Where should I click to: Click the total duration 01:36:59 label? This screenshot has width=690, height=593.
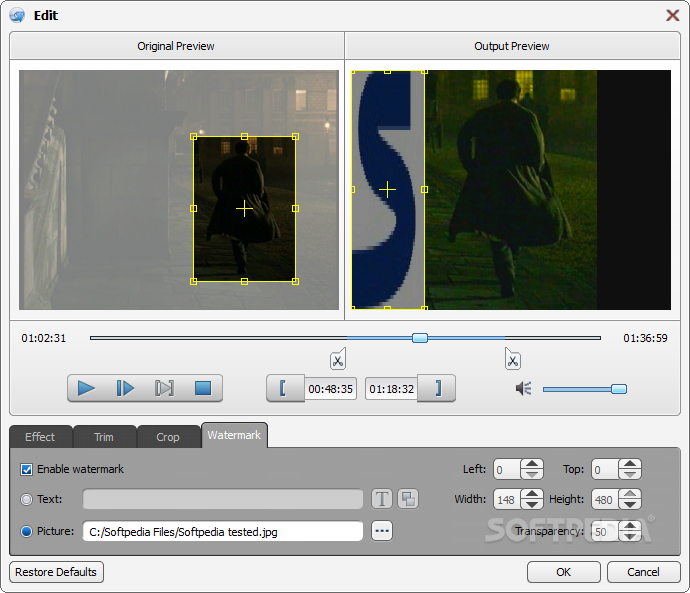point(645,338)
